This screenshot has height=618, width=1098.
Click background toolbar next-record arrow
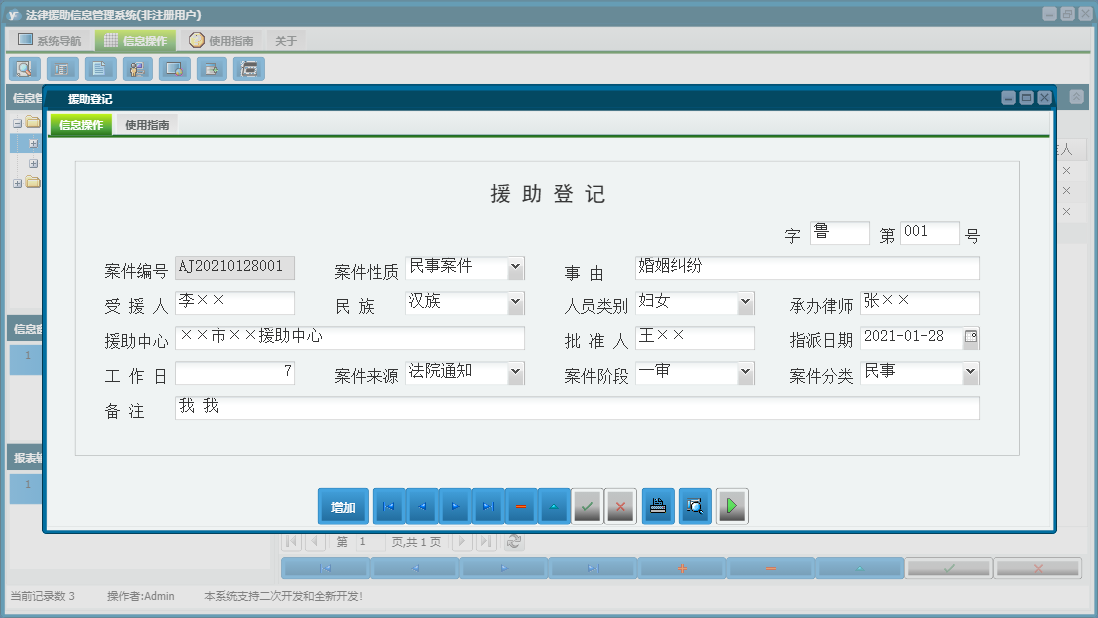pyautogui.click(x=504, y=568)
